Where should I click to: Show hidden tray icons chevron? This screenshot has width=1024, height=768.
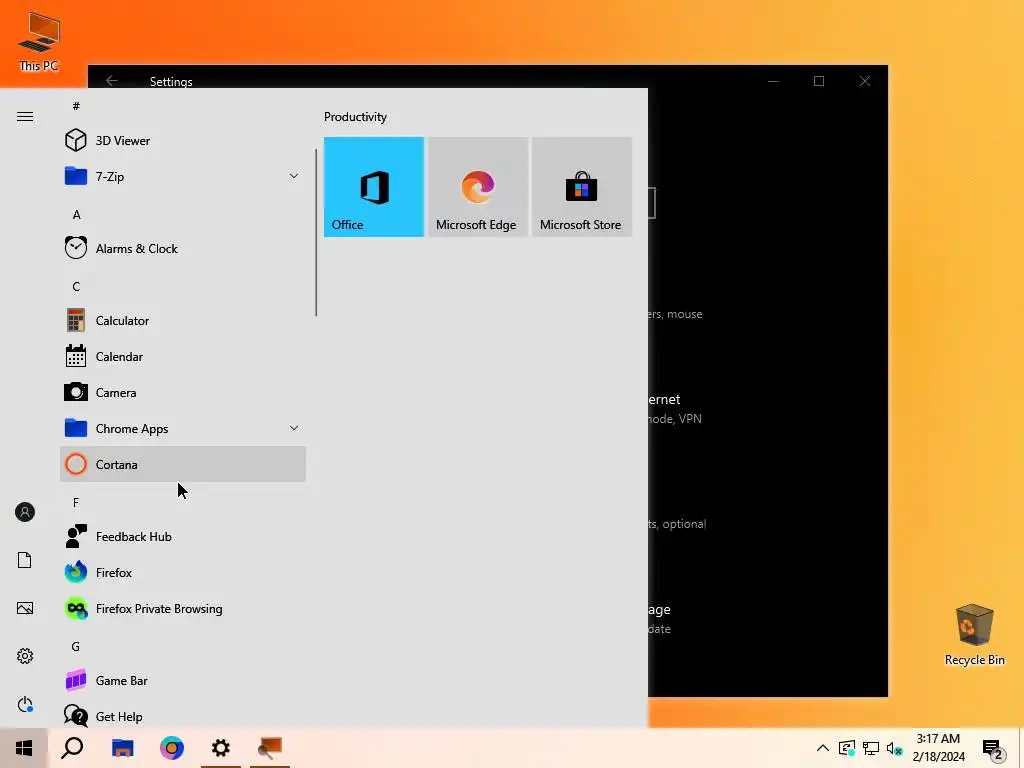pos(823,748)
